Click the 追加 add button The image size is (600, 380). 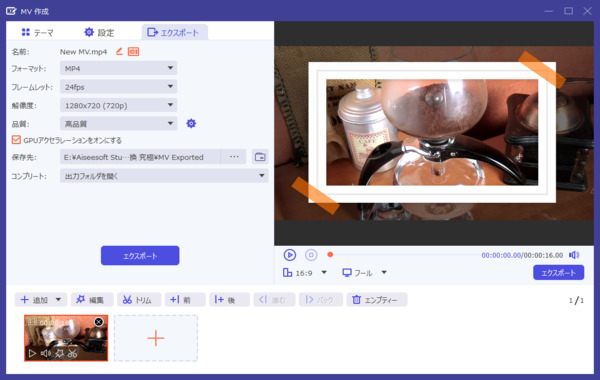34,300
